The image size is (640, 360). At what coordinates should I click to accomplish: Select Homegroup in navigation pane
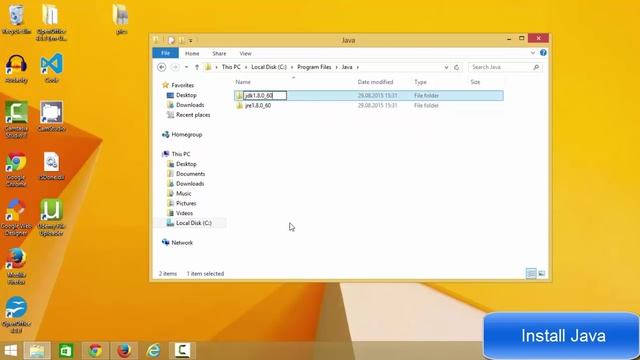pos(187,134)
